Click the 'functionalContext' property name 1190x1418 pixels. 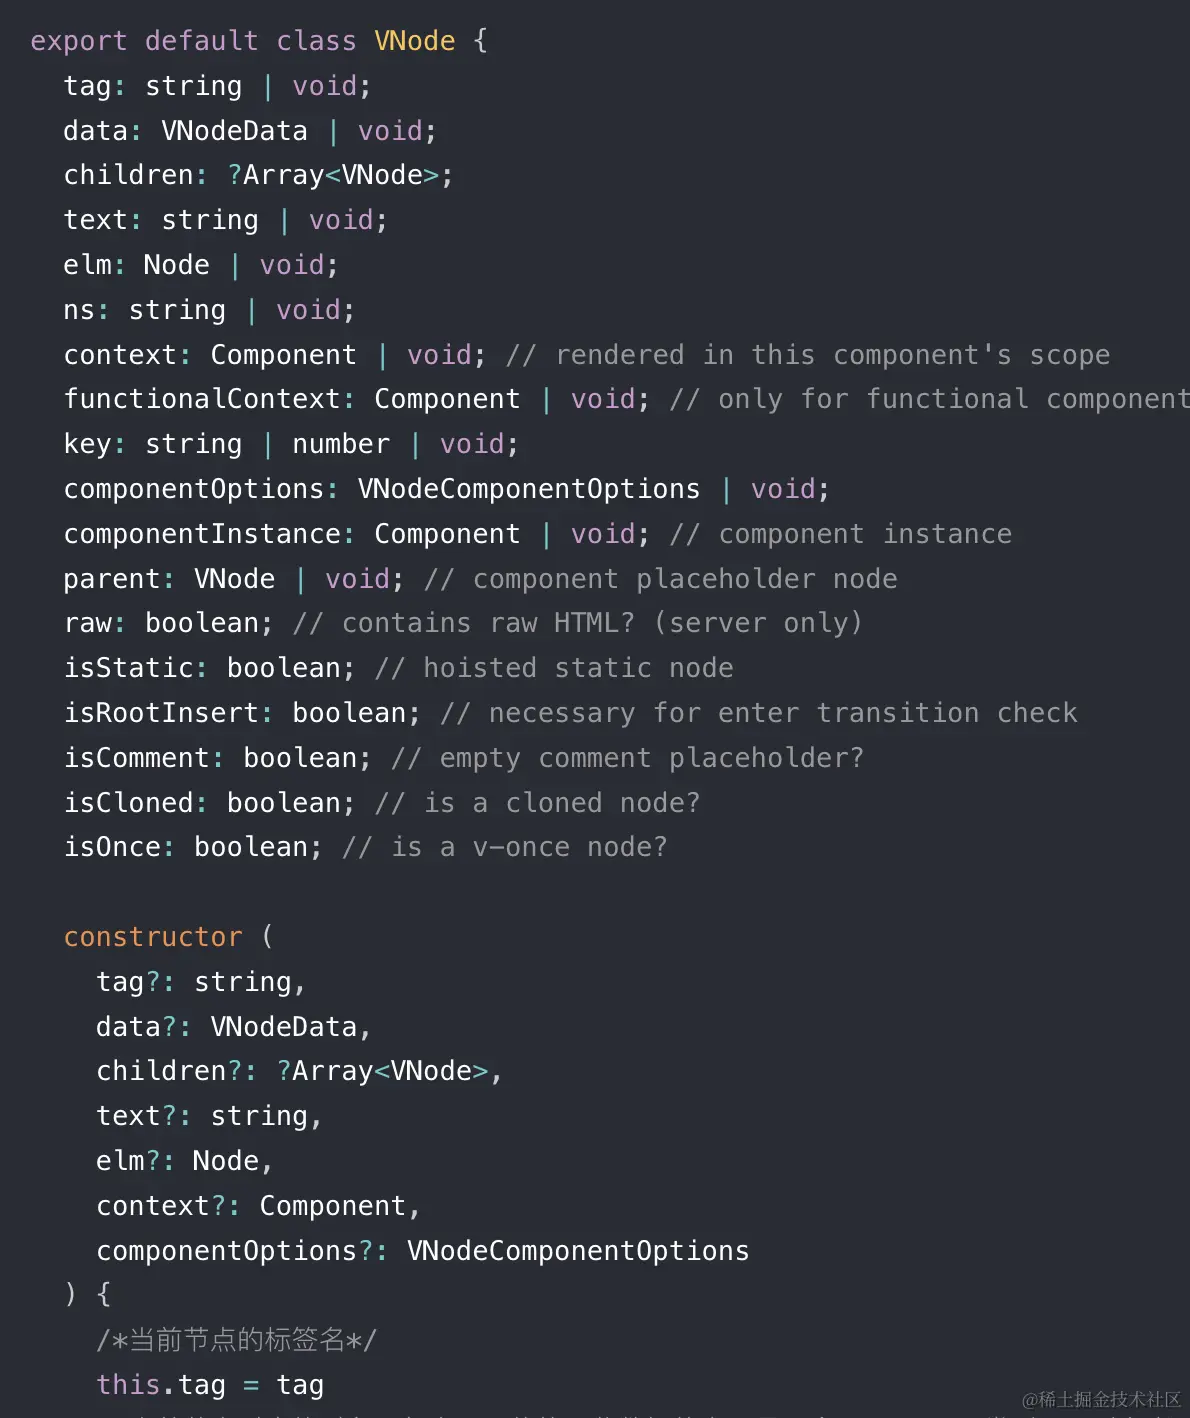[201, 399]
